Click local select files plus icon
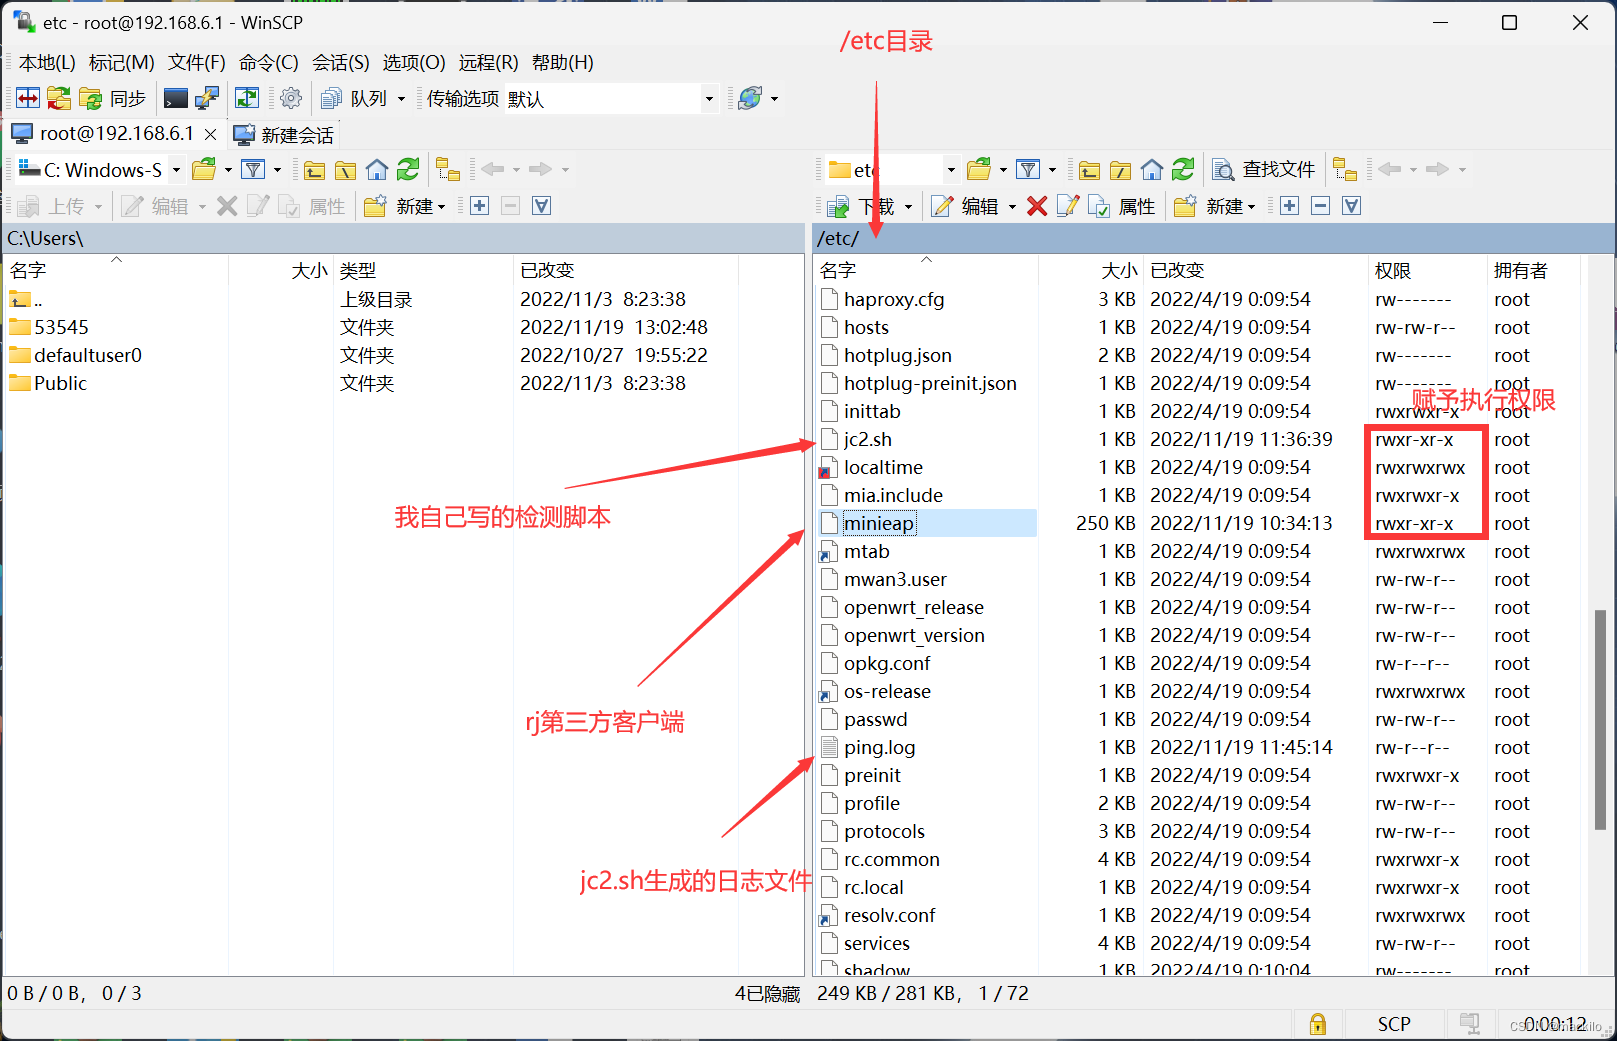The image size is (1617, 1041). tap(479, 206)
